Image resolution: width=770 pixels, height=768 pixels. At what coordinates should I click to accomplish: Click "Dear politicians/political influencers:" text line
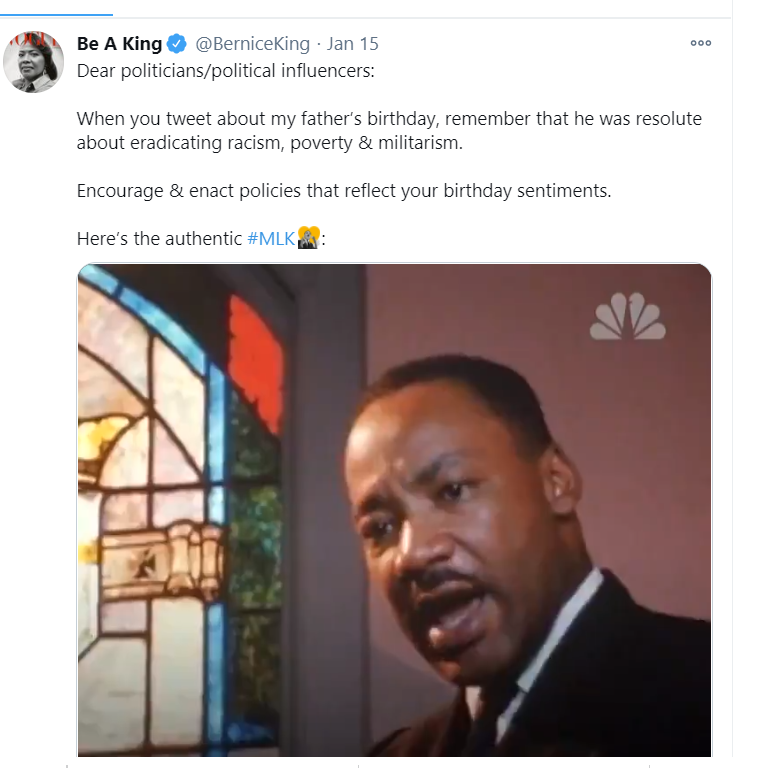click(x=226, y=73)
